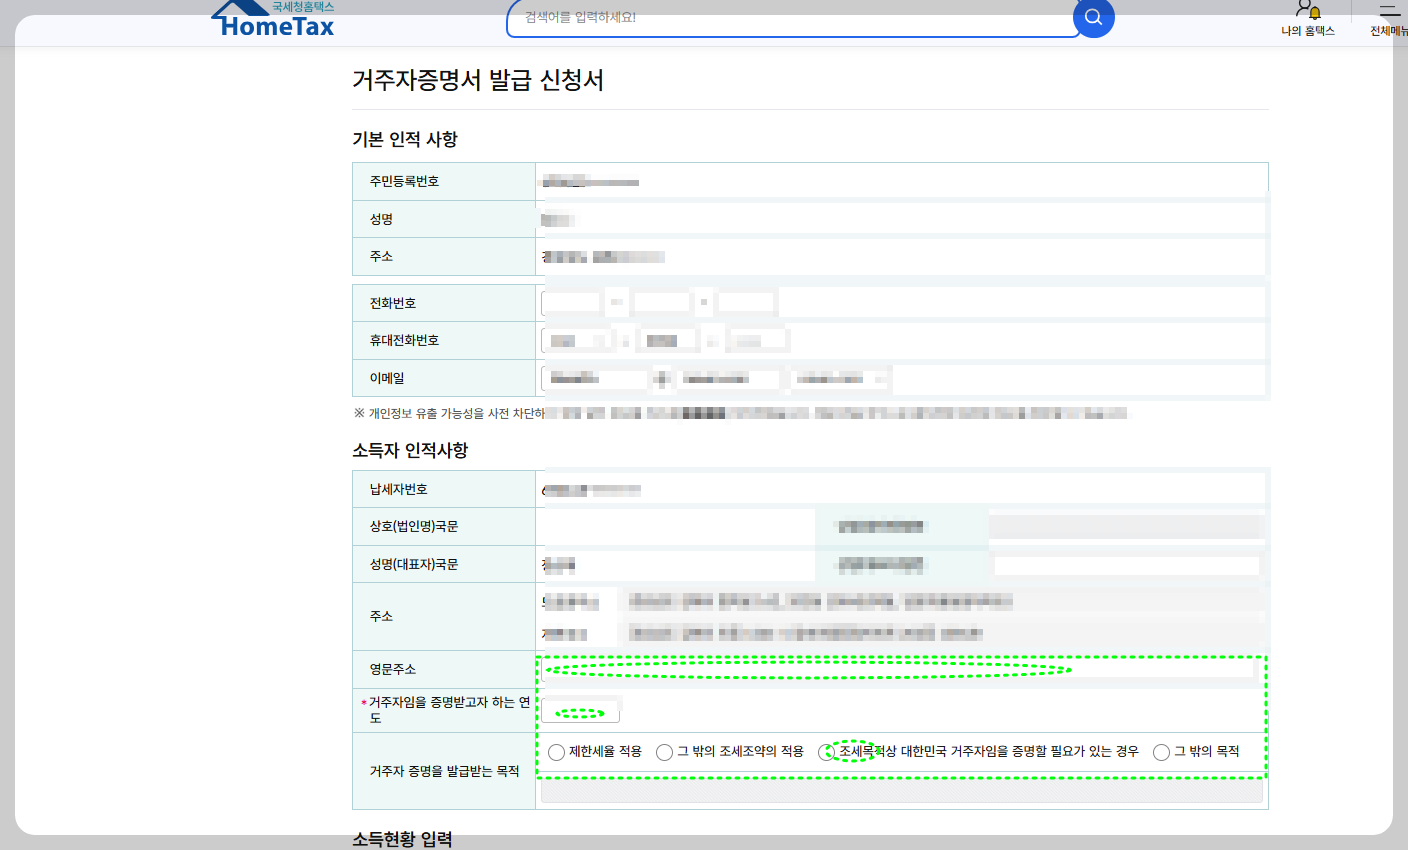Click the HomeTax logo

[273, 20]
